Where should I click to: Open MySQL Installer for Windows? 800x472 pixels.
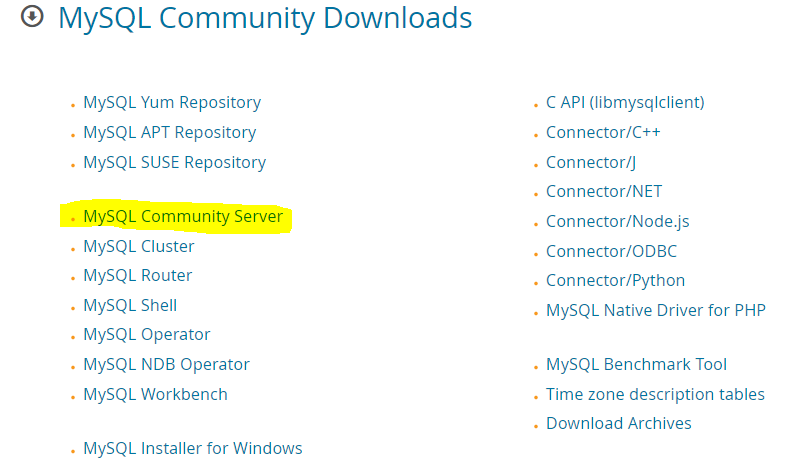(193, 448)
